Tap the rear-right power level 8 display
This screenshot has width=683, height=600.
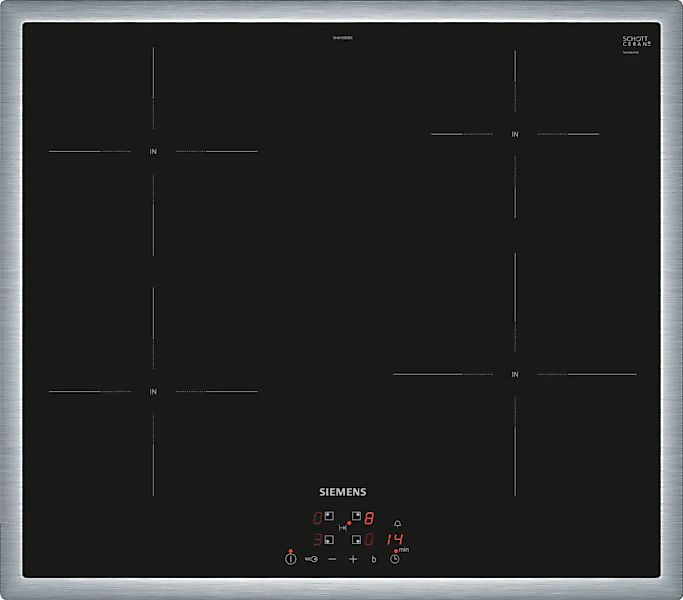pos(368,518)
